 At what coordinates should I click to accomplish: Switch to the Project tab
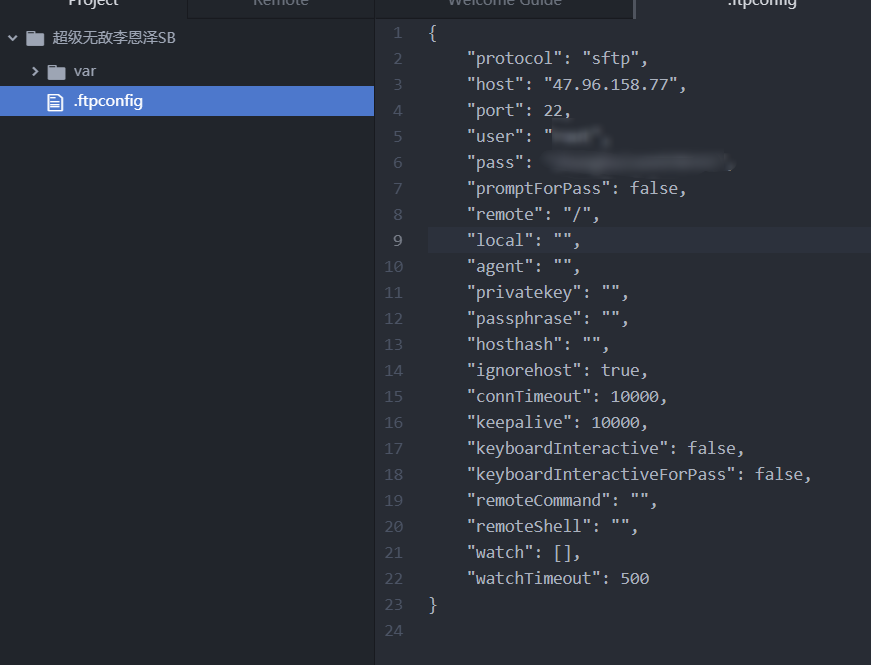pyautogui.click(x=93, y=4)
